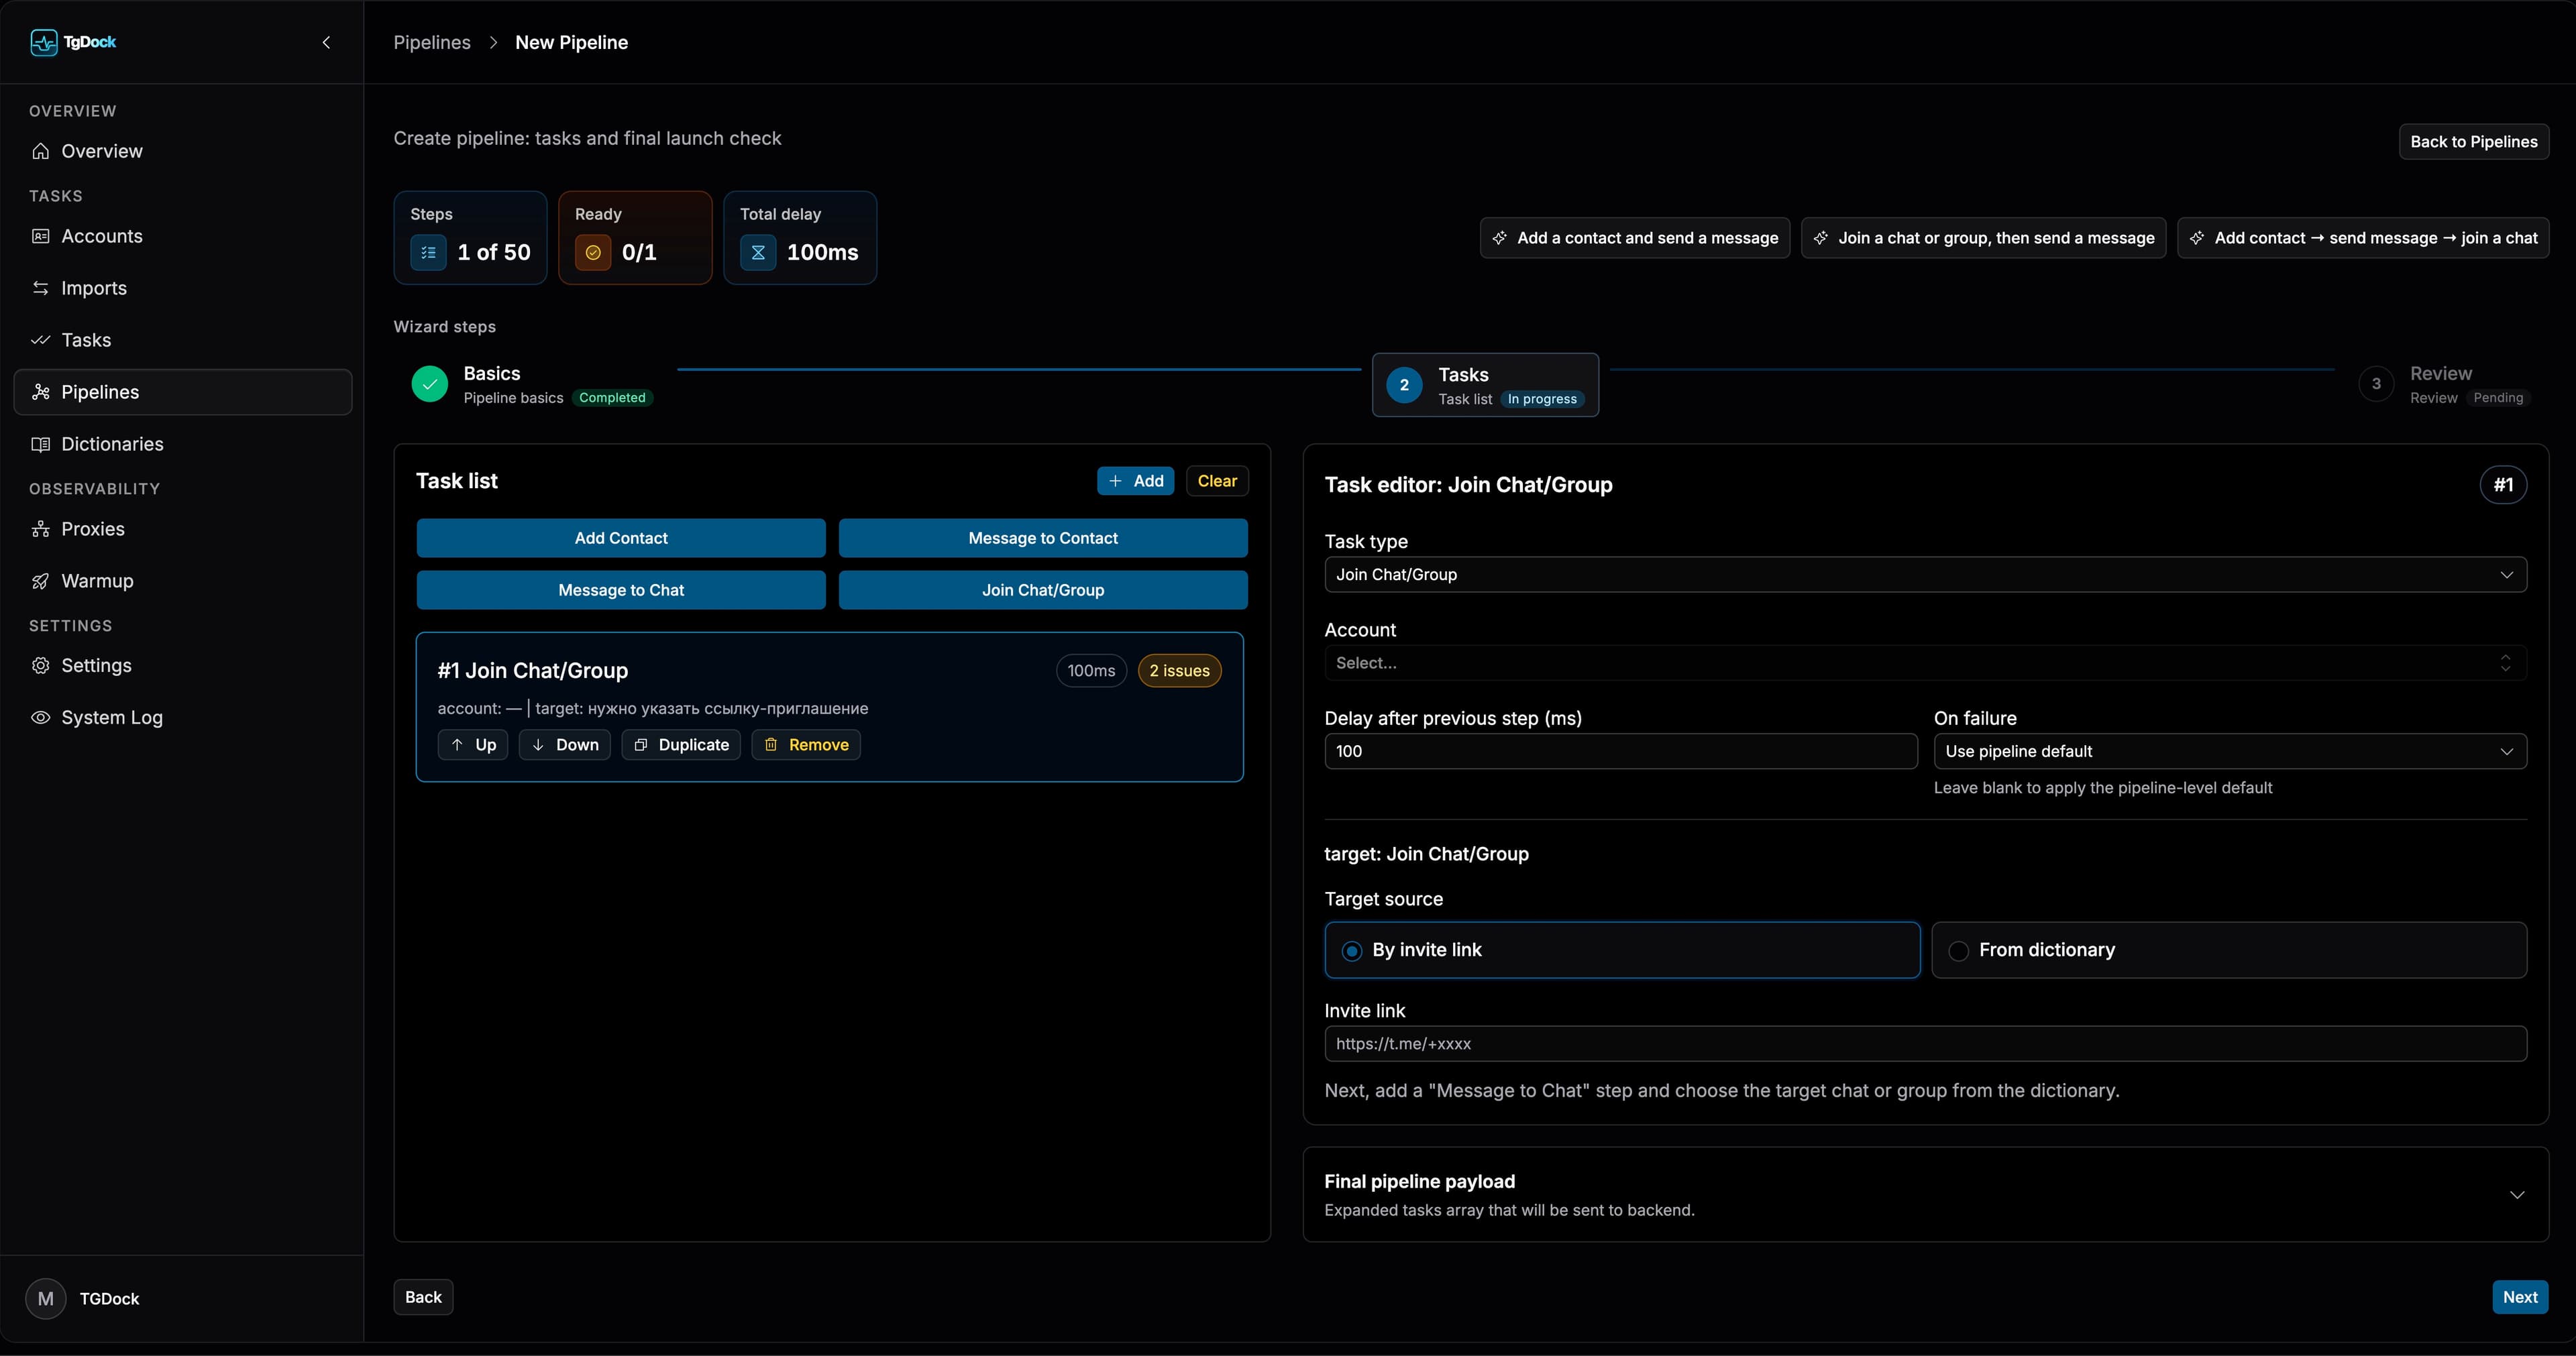Open the Basics wizard step

click(x=533, y=384)
